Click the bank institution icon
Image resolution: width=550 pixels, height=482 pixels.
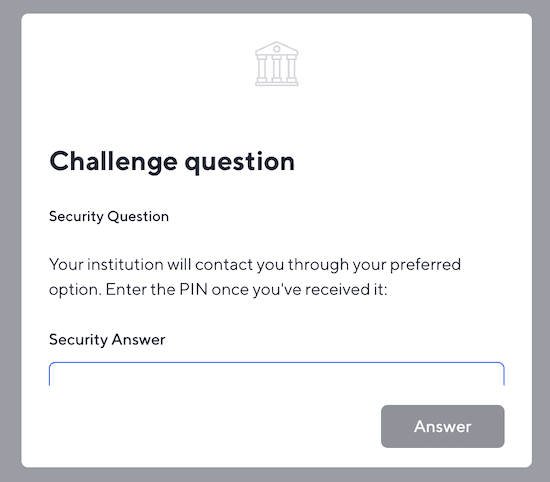tap(276, 63)
